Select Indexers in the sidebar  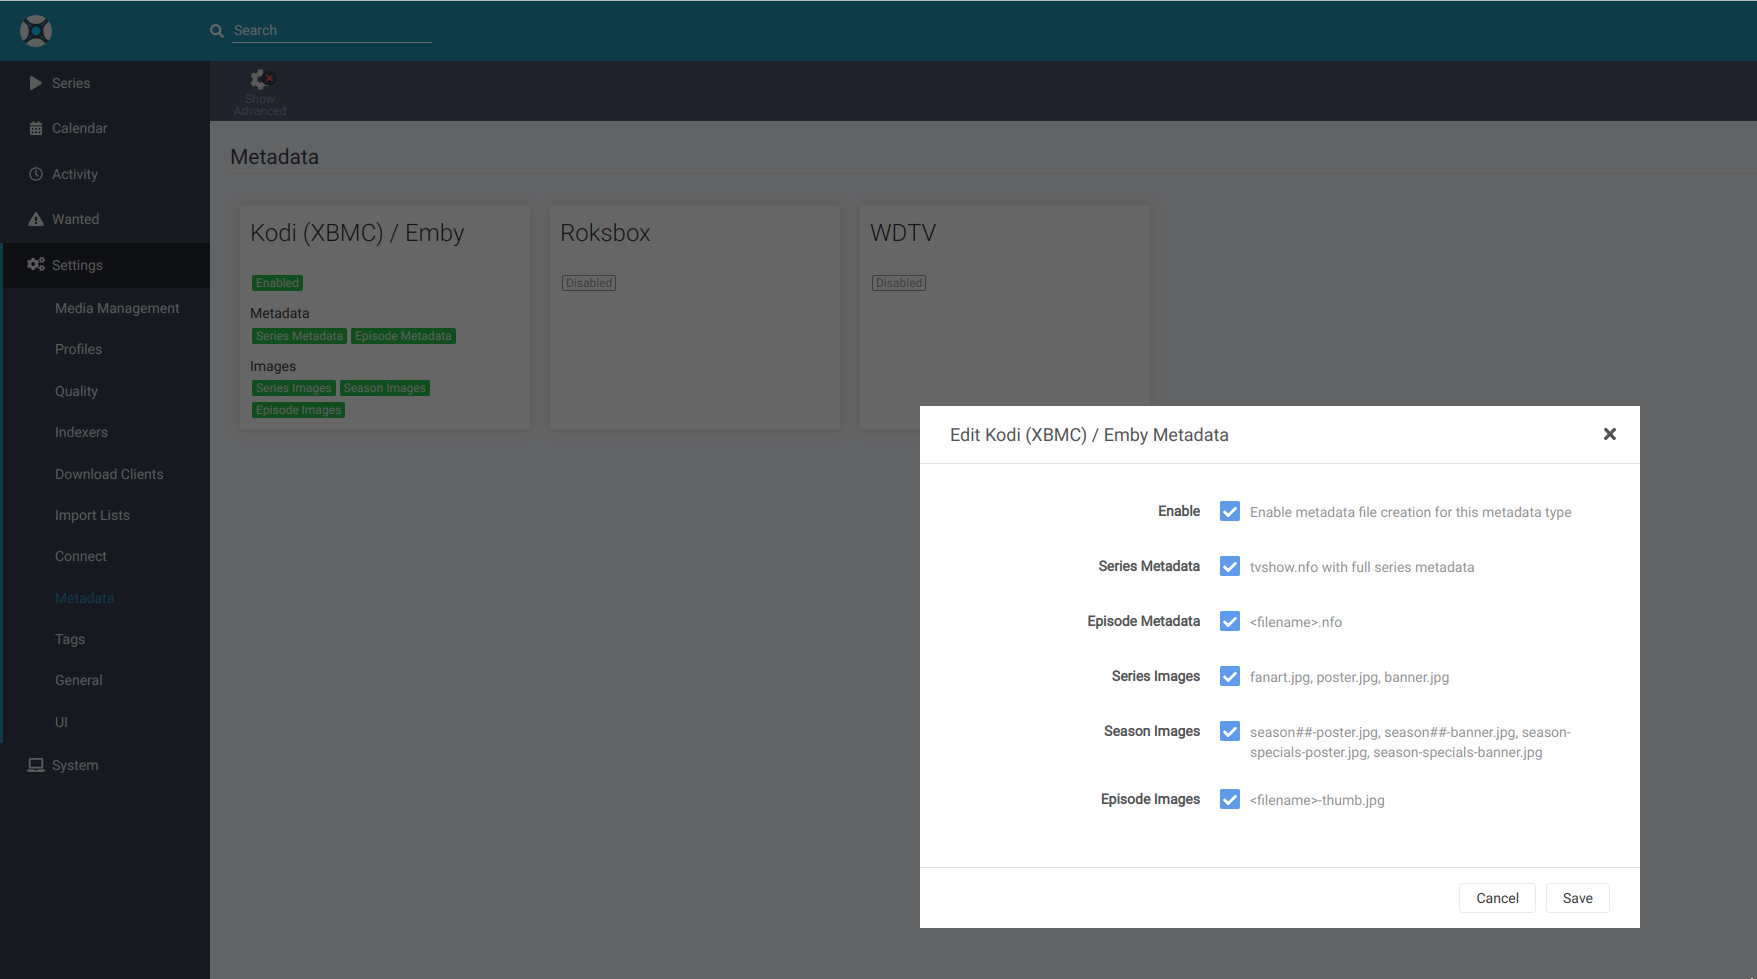(81, 432)
